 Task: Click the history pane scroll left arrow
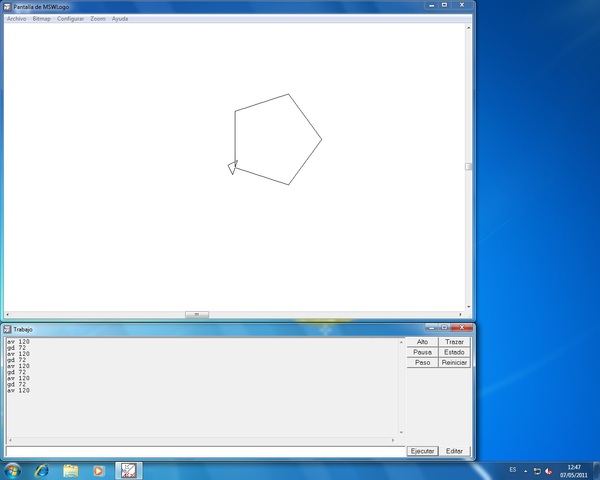point(10,440)
